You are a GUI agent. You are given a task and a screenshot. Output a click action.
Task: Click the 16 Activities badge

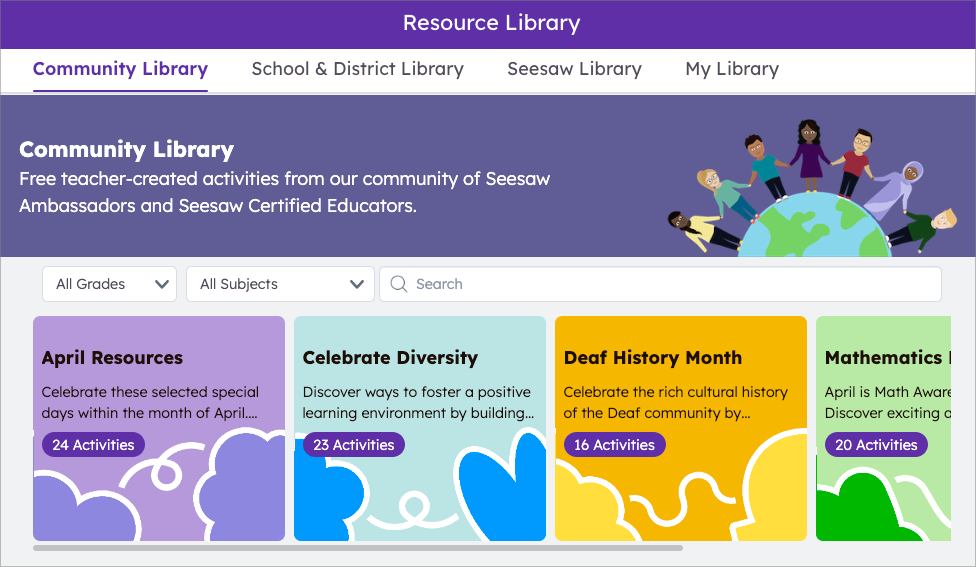pos(614,445)
